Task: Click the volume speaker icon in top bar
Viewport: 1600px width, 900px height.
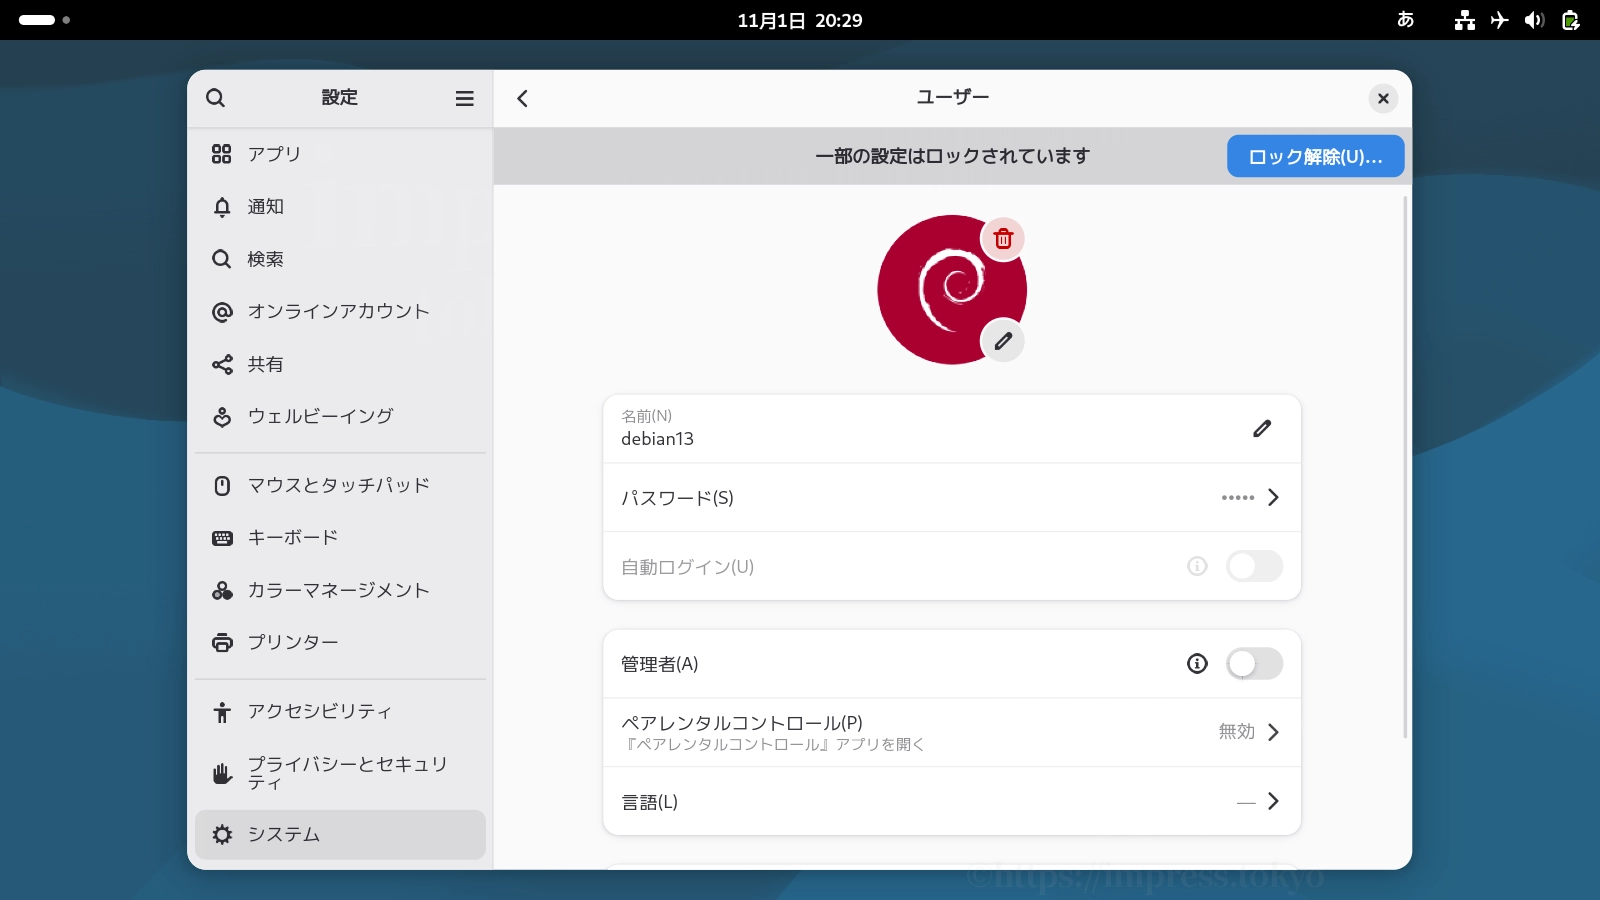Action: [x=1535, y=20]
